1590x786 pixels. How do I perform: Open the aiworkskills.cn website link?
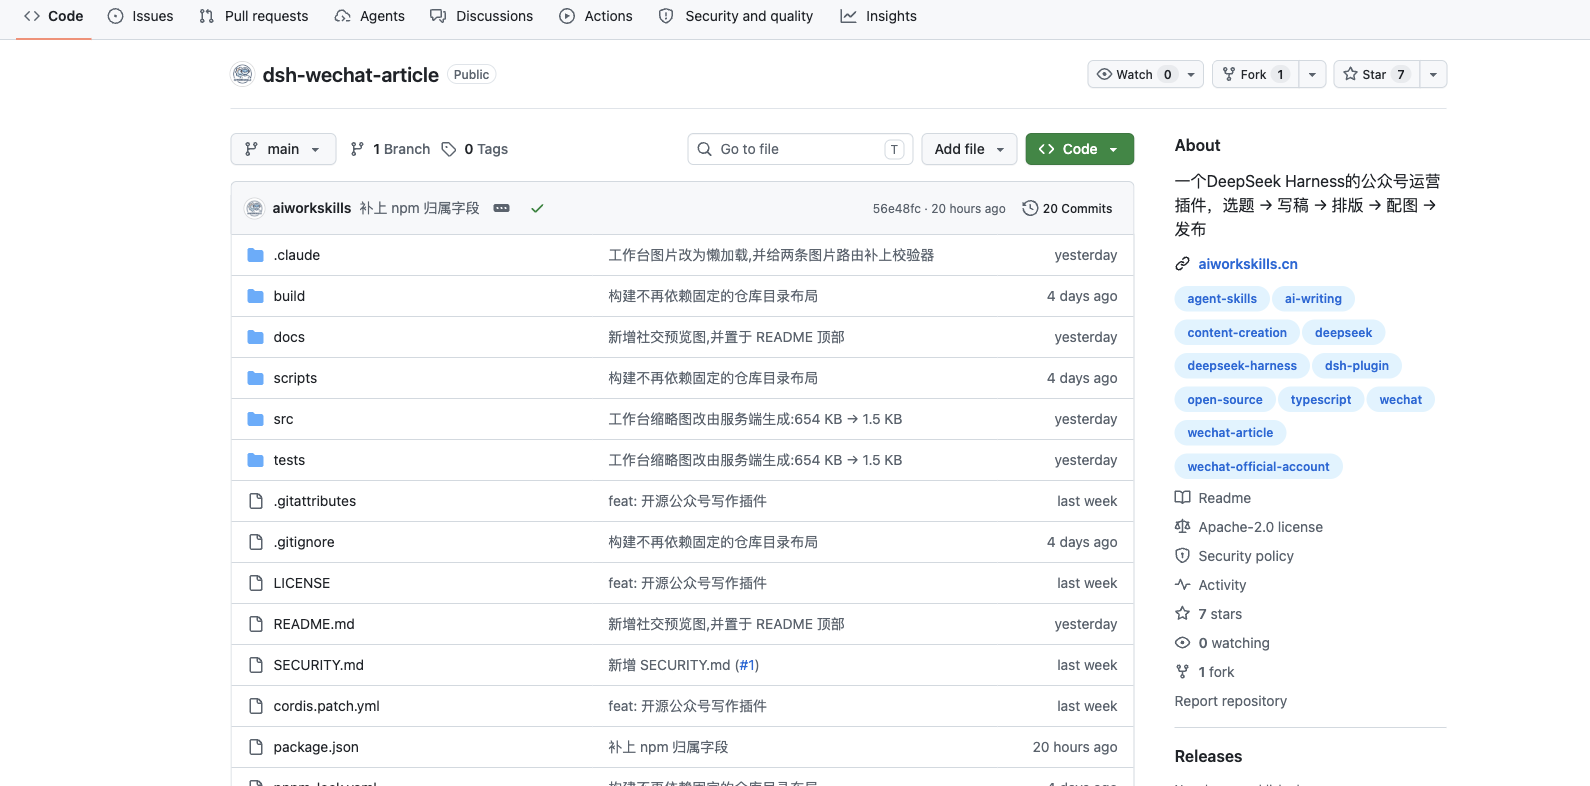(1248, 264)
